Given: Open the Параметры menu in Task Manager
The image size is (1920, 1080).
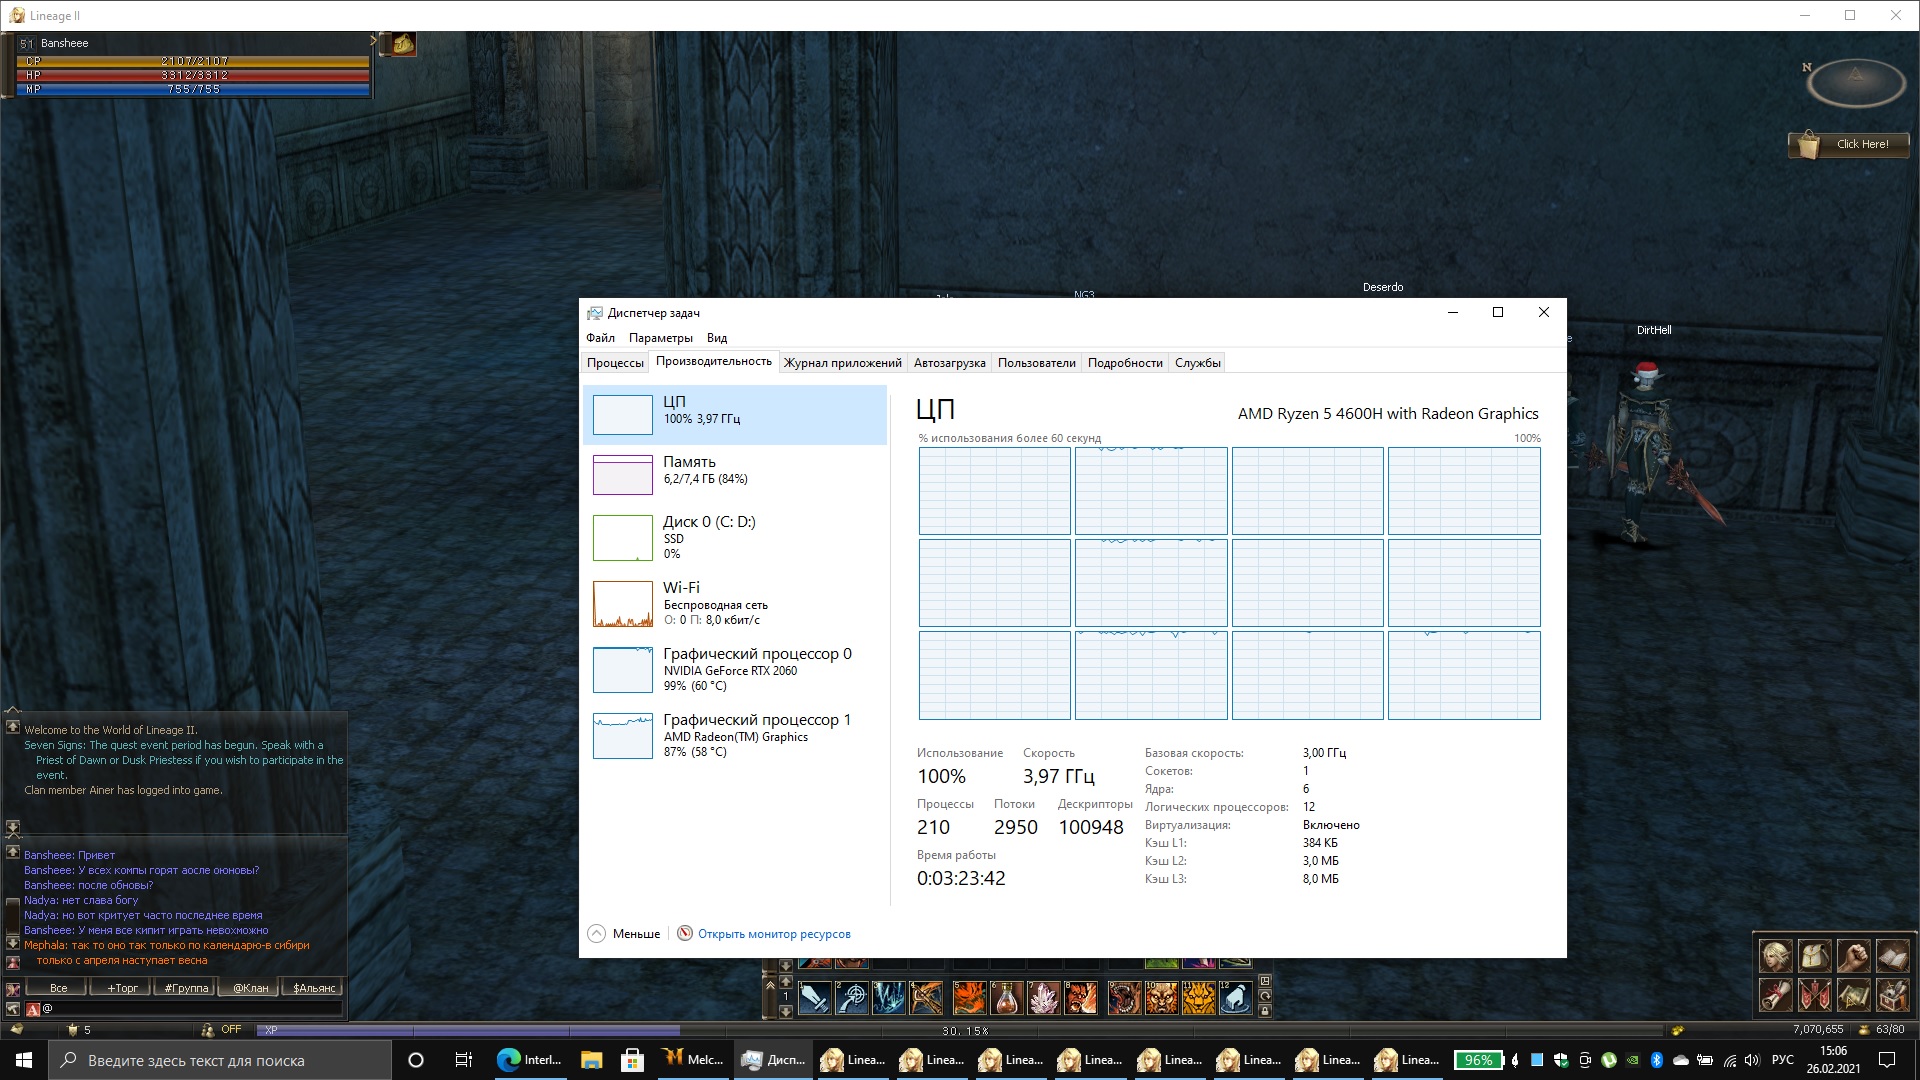Looking at the screenshot, I should click(x=660, y=338).
